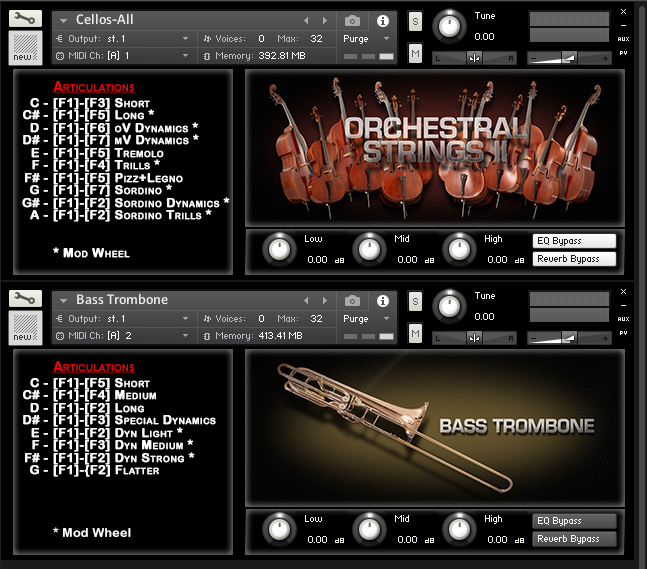Image resolution: width=647 pixels, height=569 pixels.
Task: Mute the Bass Trombone instrument
Action: pos(415,333)
